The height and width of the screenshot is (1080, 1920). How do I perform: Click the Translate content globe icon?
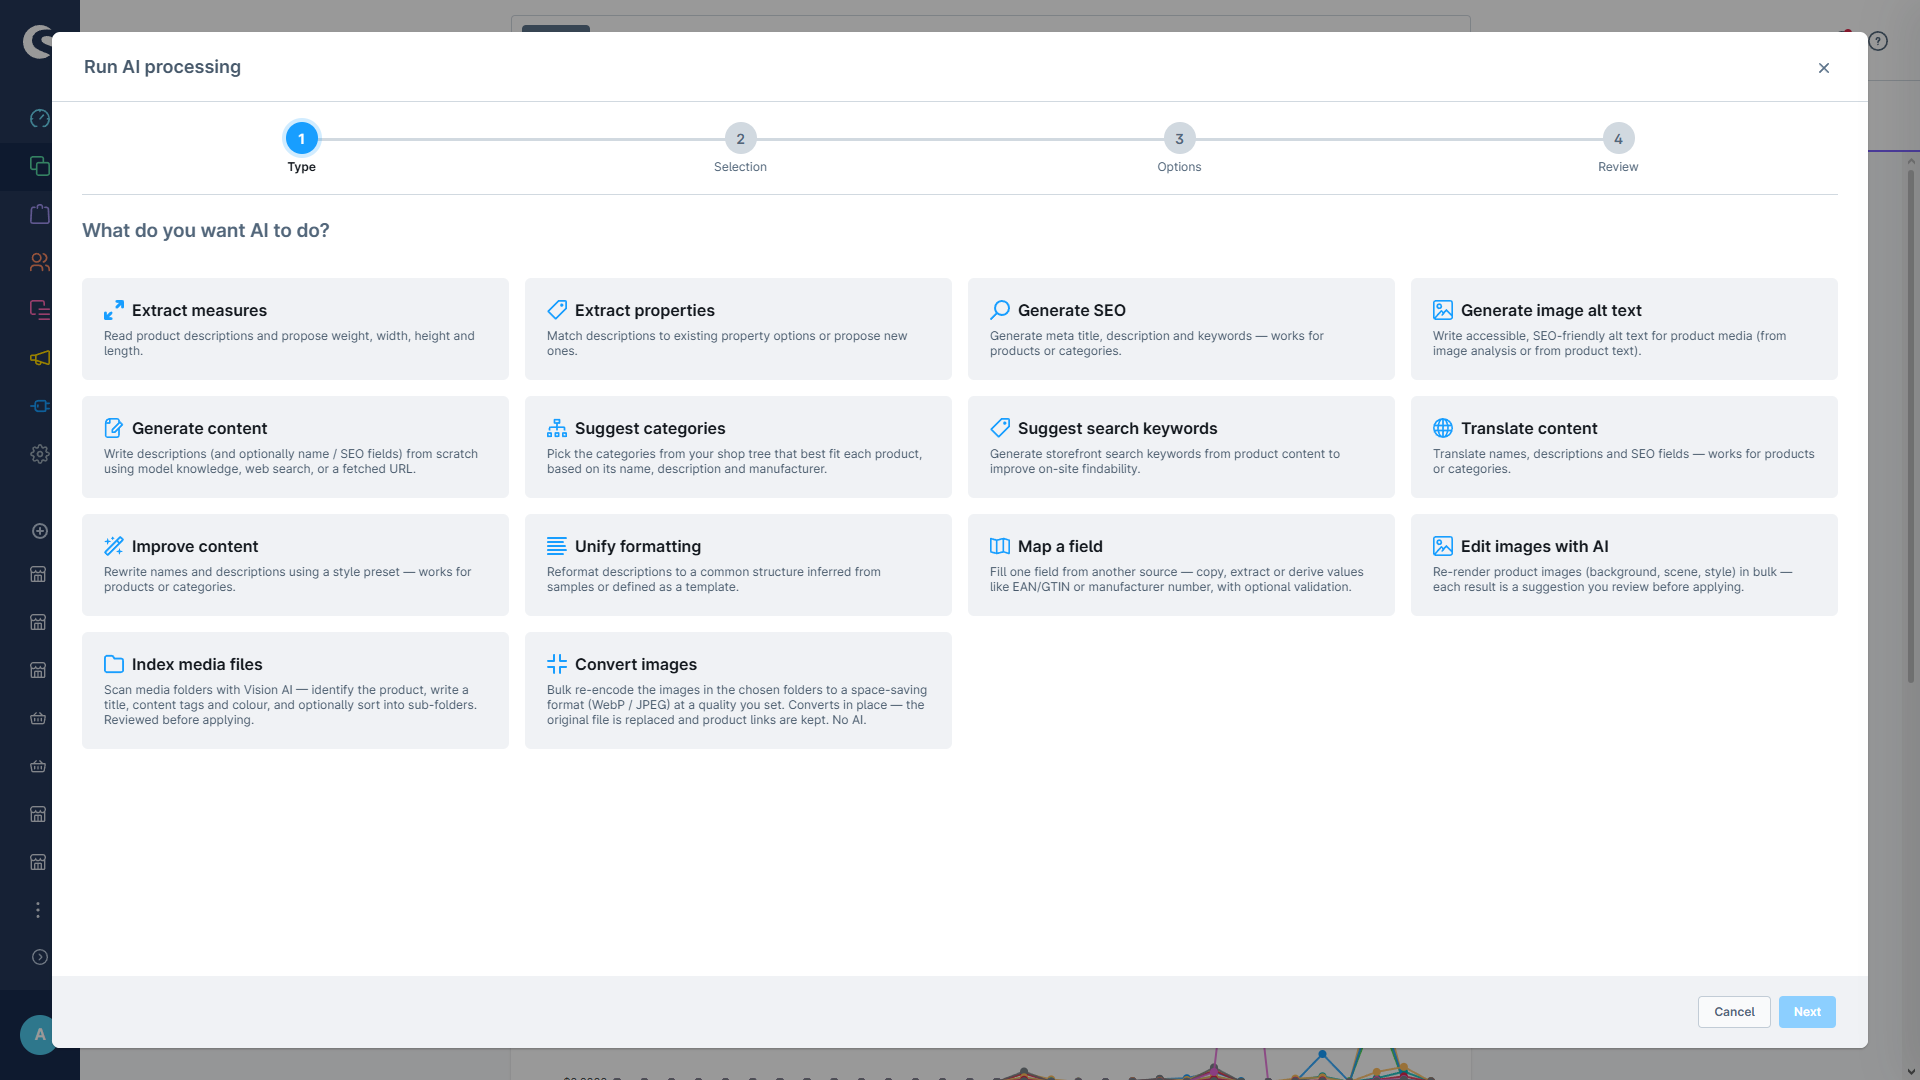(x=1443, y=428)
